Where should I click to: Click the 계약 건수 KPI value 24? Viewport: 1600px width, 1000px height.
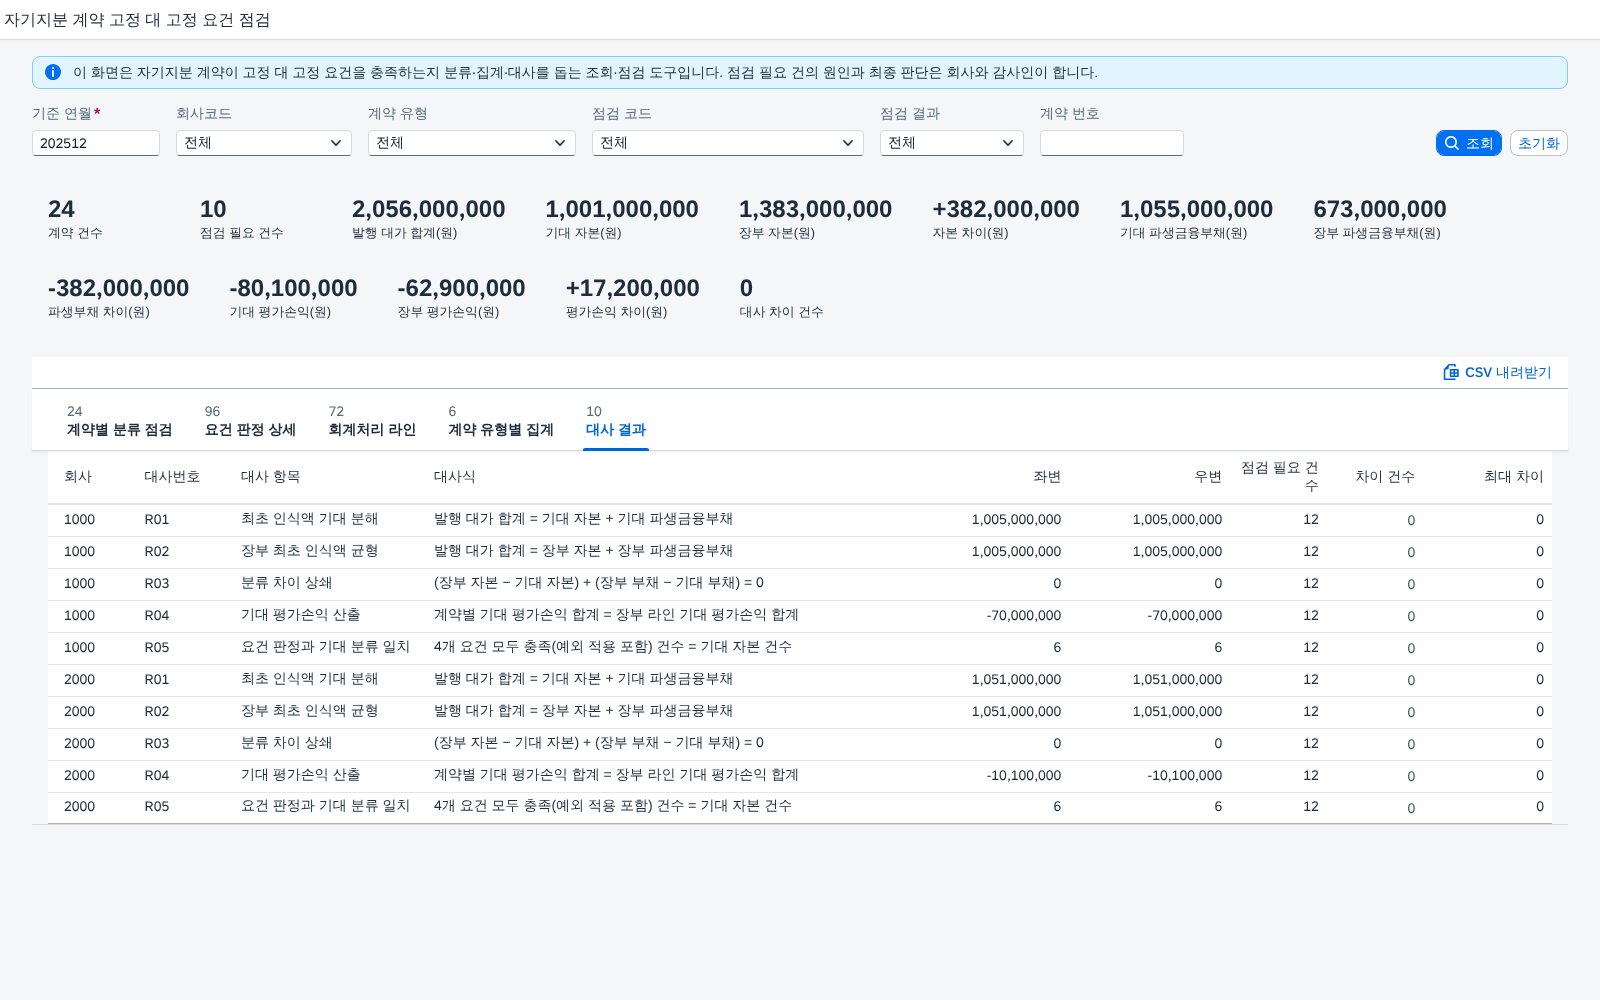coord(61,209)
